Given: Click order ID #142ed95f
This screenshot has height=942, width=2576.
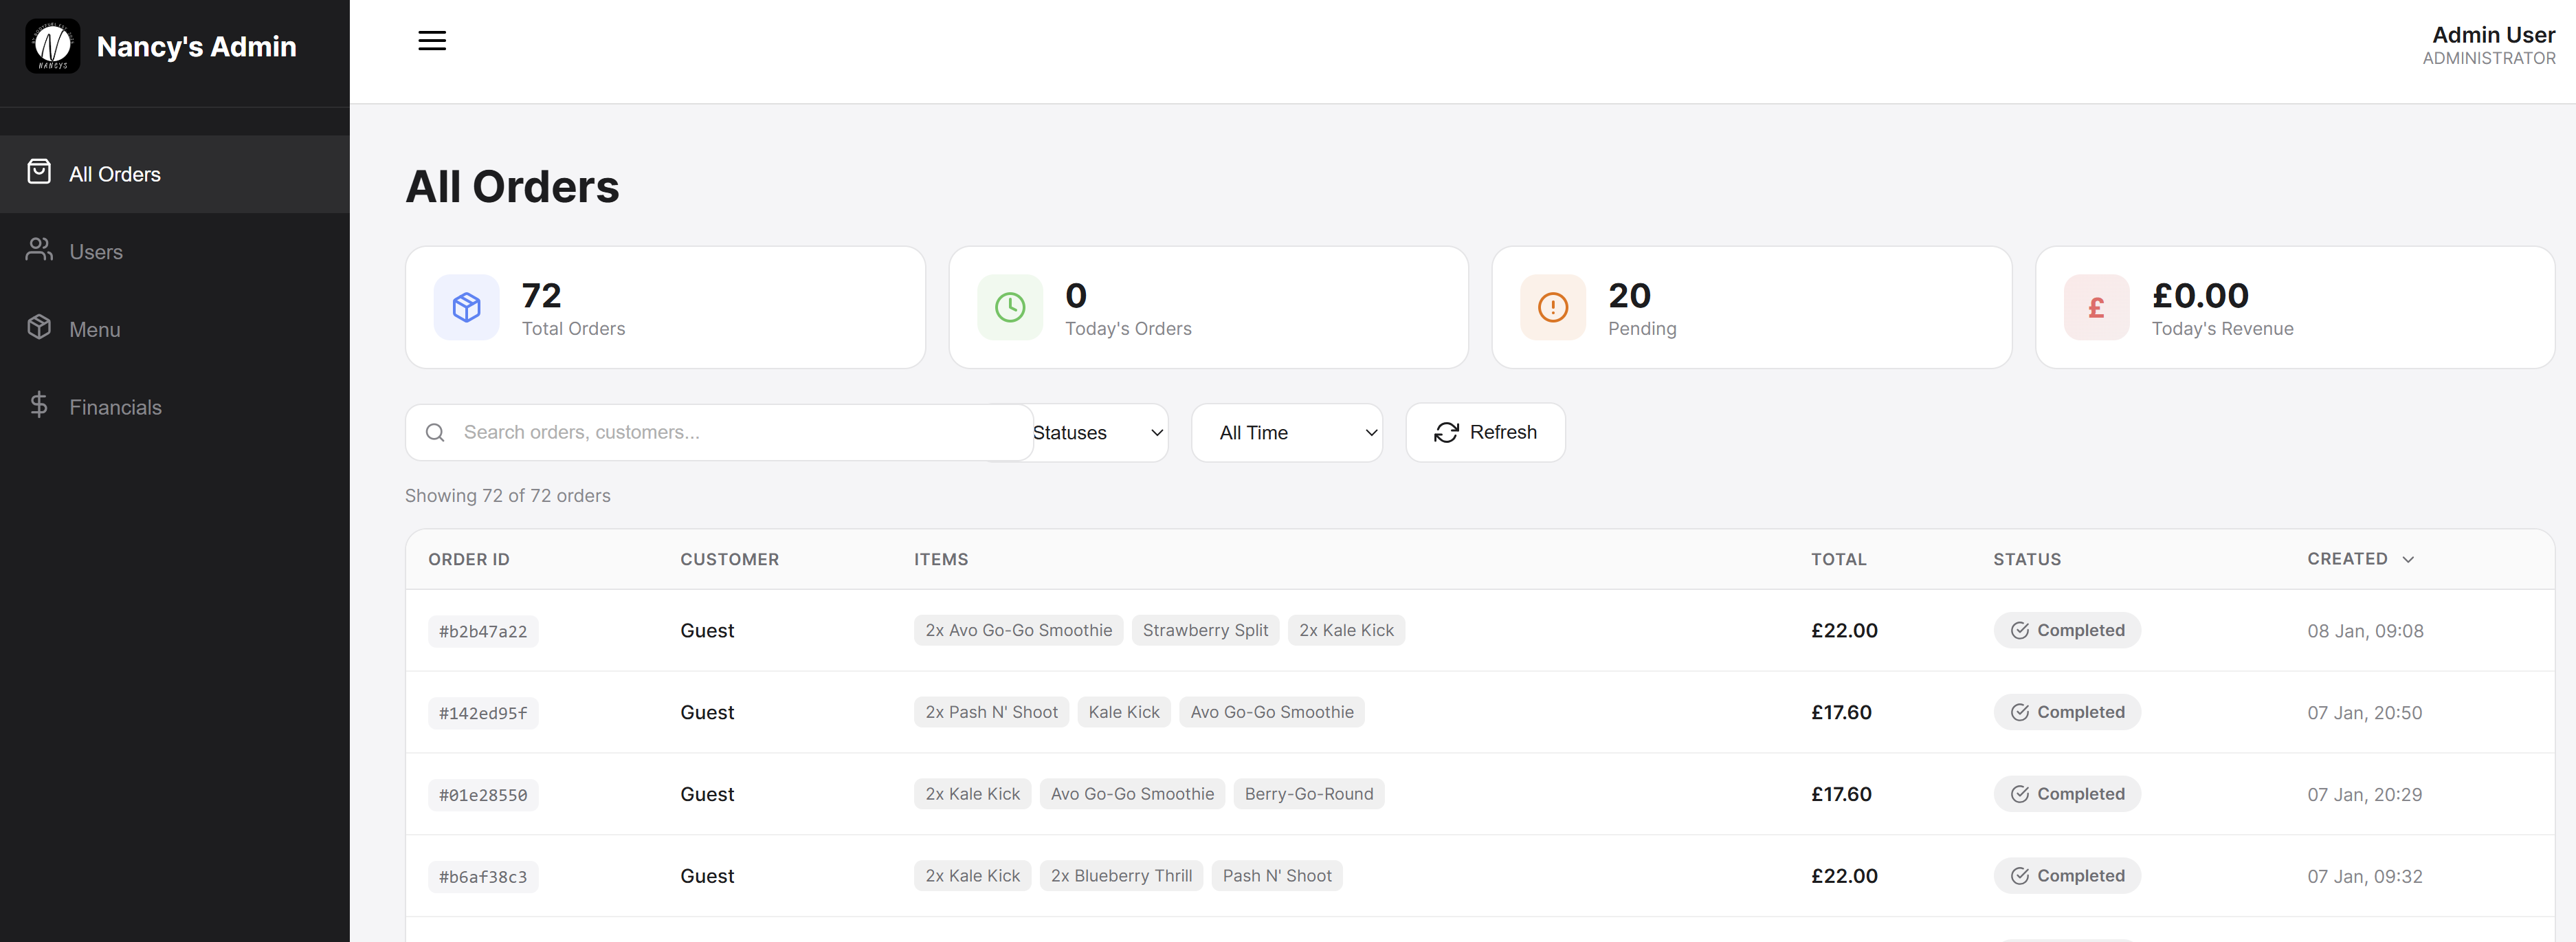Looking at the screenshot, I should click(483, 714).
